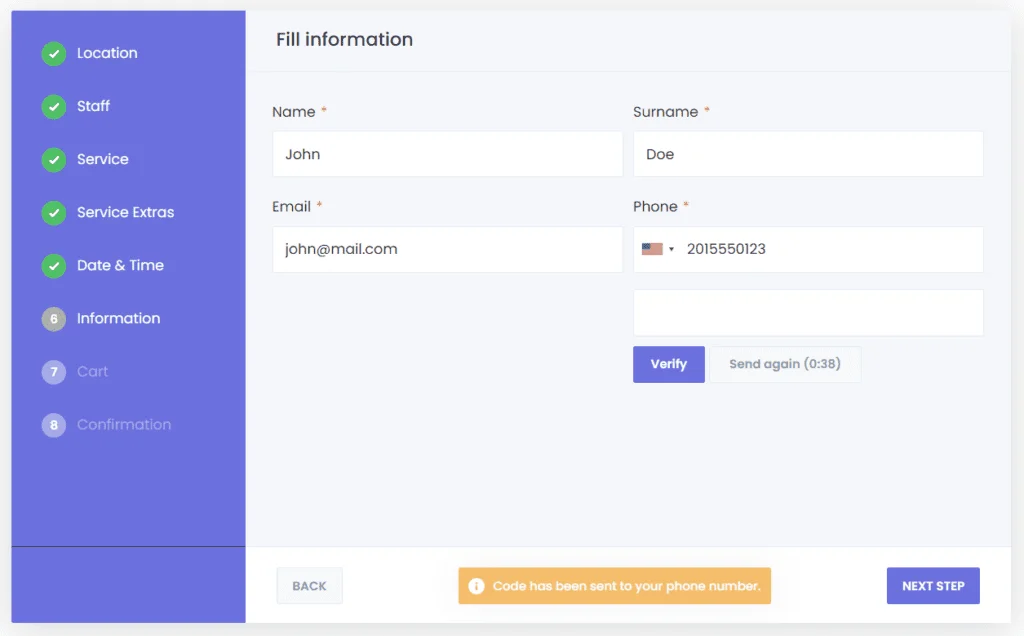
Task: Click the step 6 circle beside Information
Action: [x=54, y=319]
